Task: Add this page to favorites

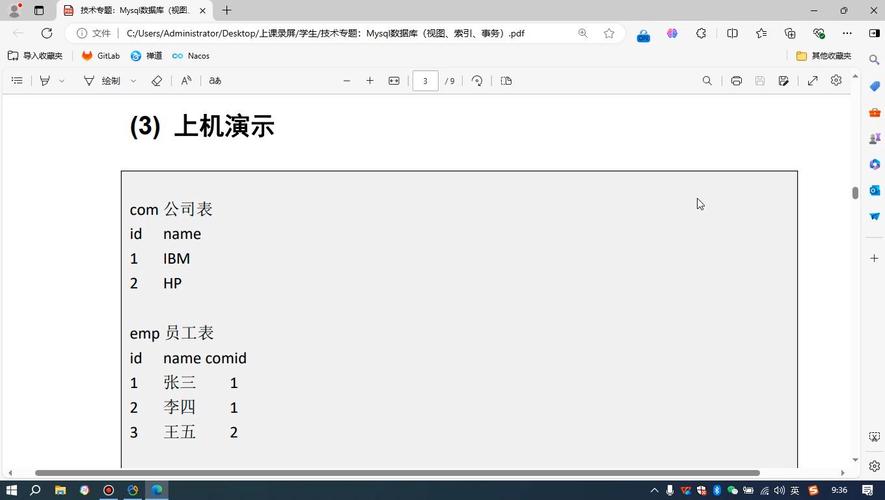Action: click(608, 33)
